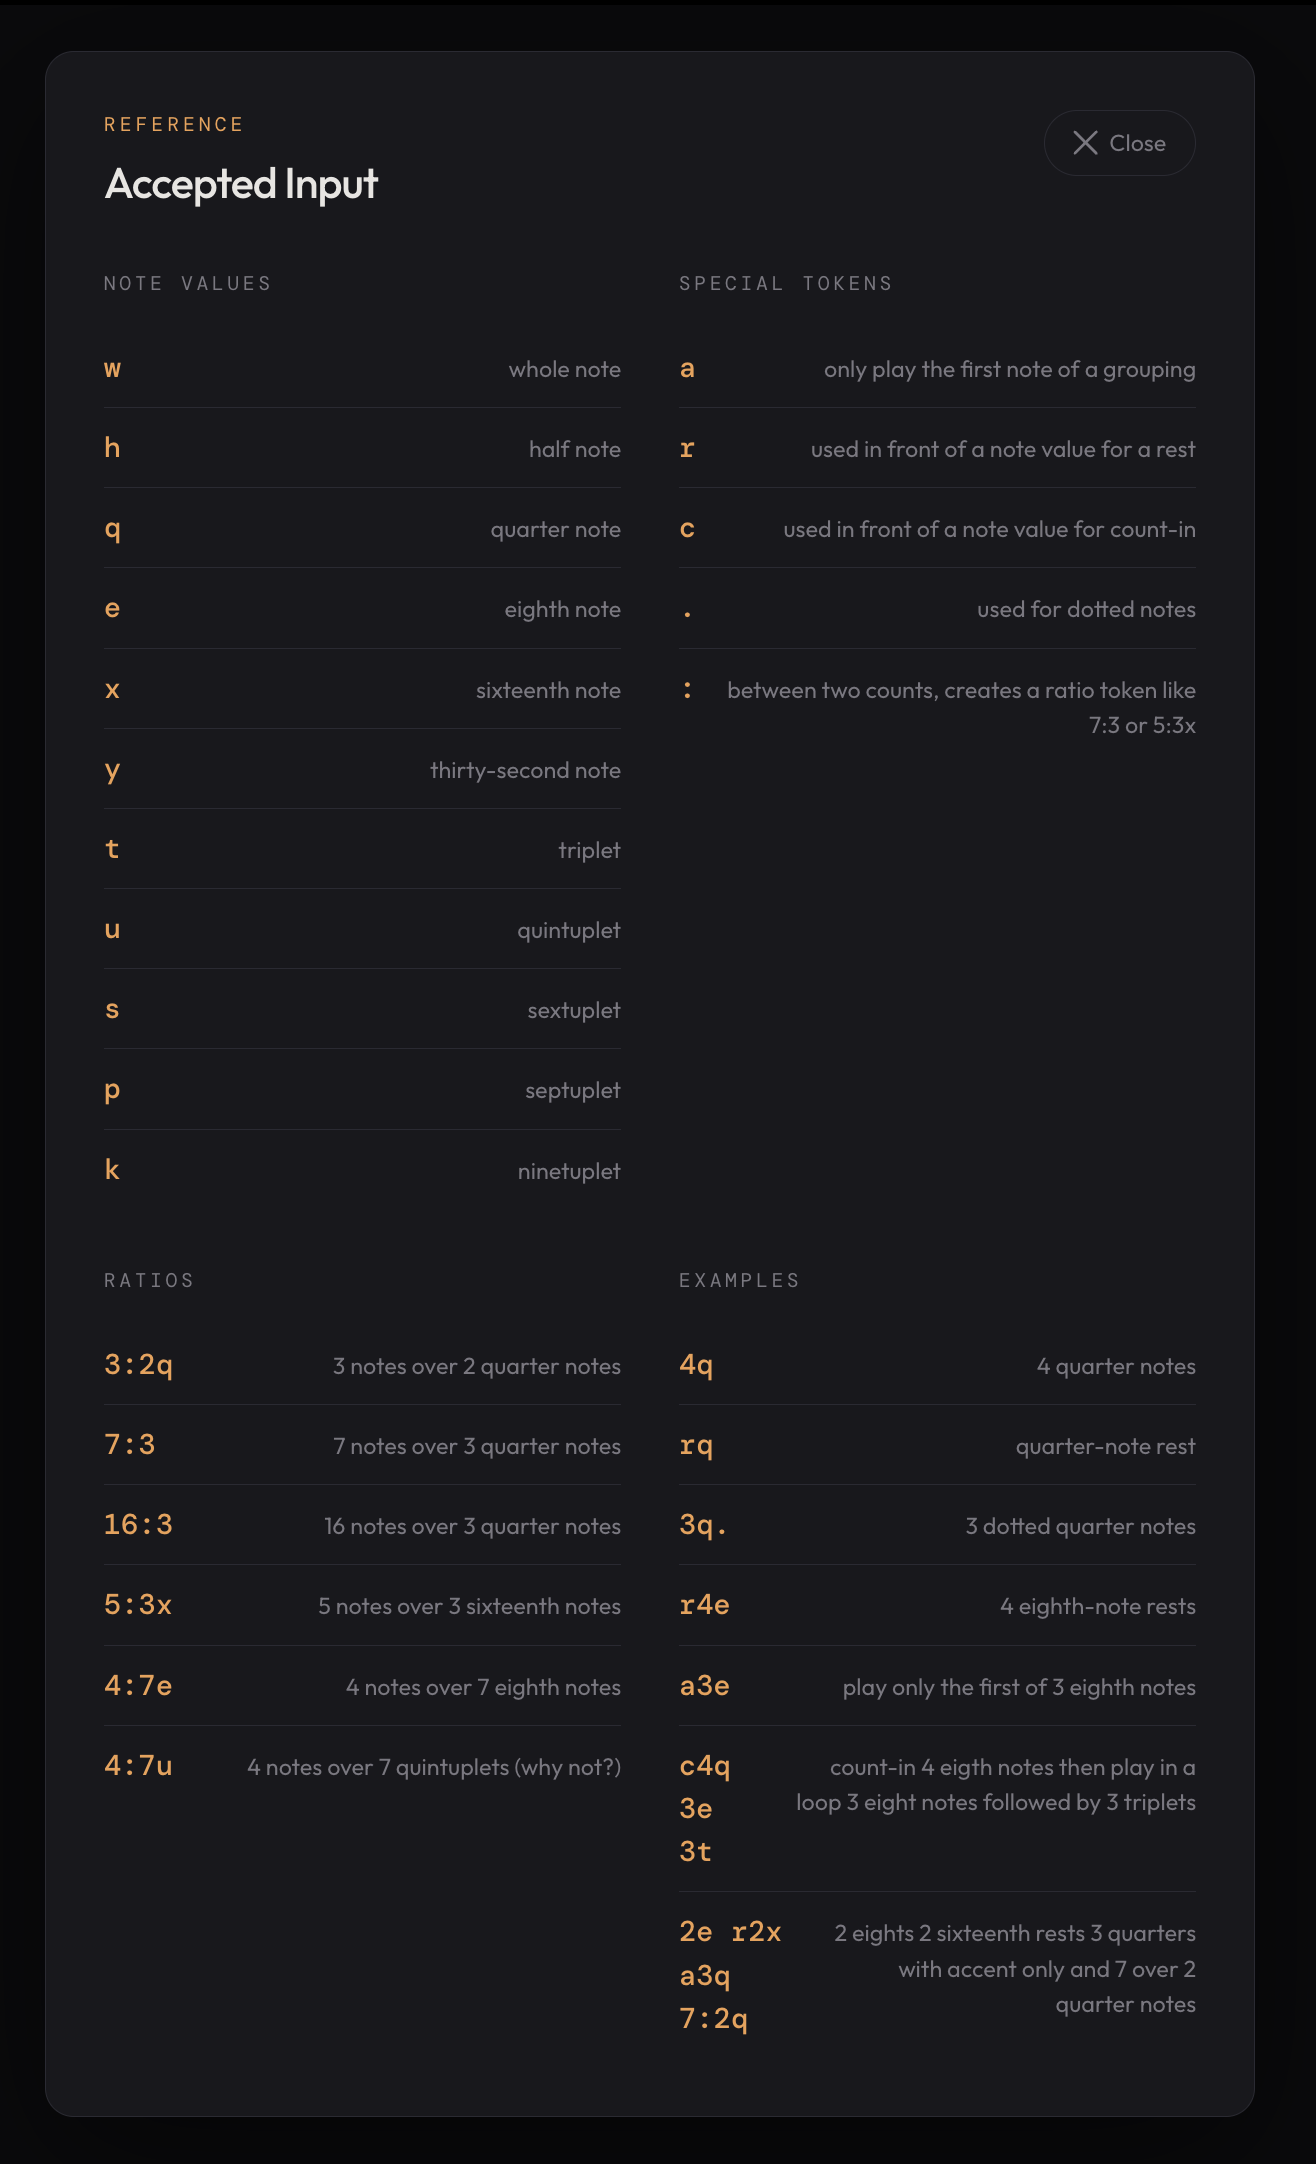Click the whole note token 'w'

click(112, 369)
